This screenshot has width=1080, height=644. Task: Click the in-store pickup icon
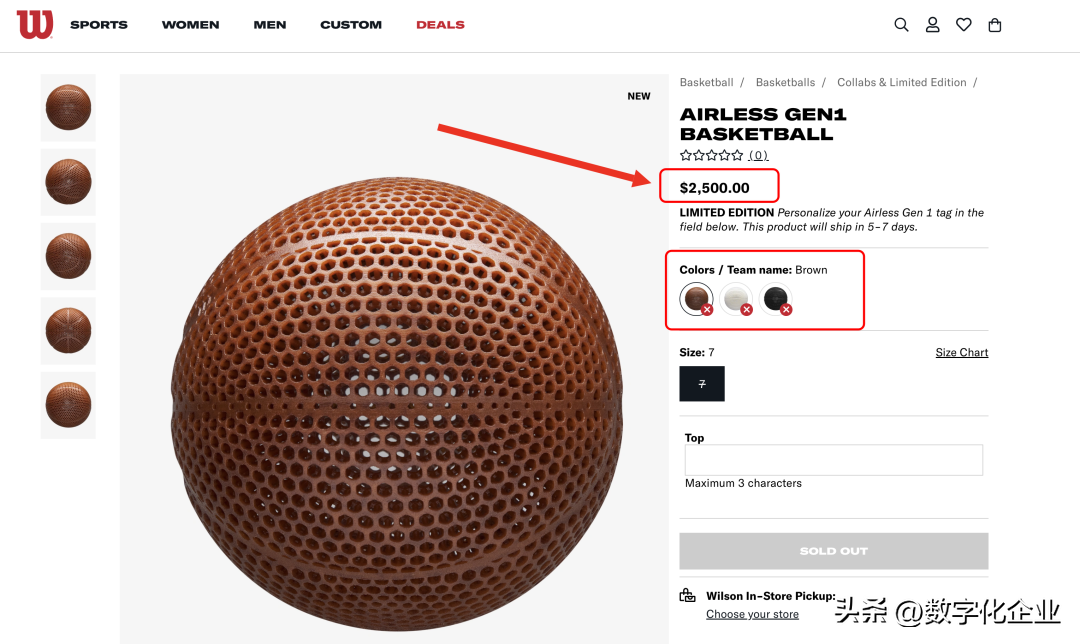[687, 595]
